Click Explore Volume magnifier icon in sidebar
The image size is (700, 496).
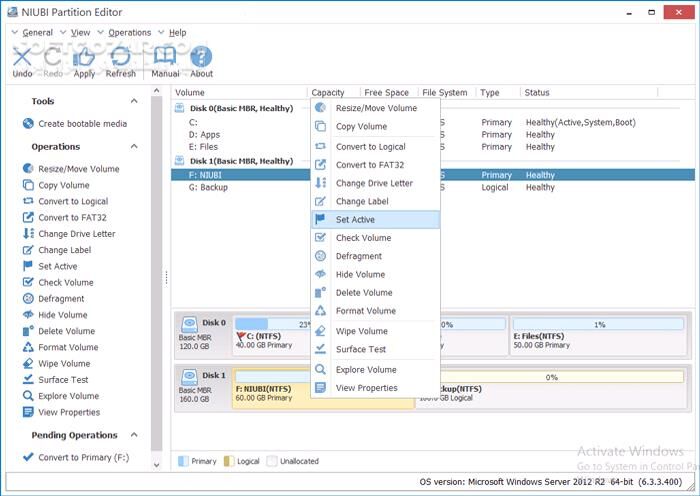click(28, 396)
